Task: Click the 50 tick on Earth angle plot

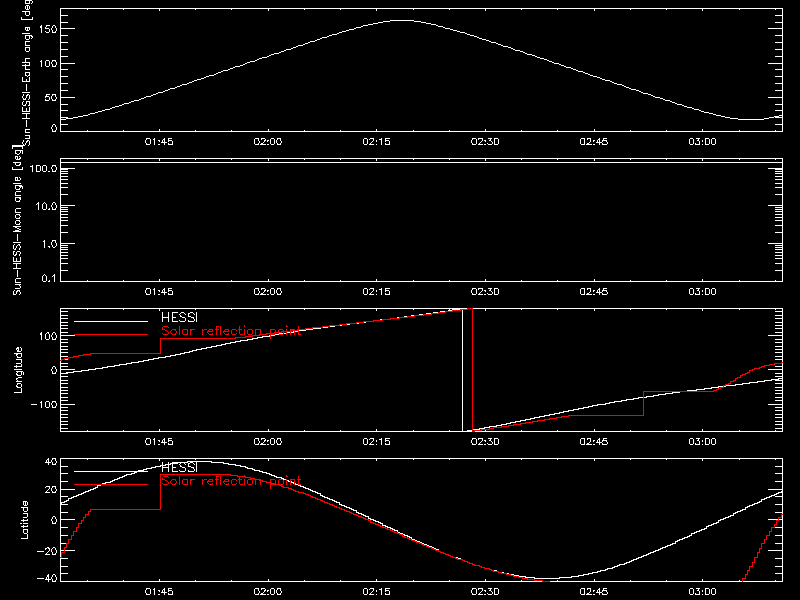Action: (x=51, y=97)
